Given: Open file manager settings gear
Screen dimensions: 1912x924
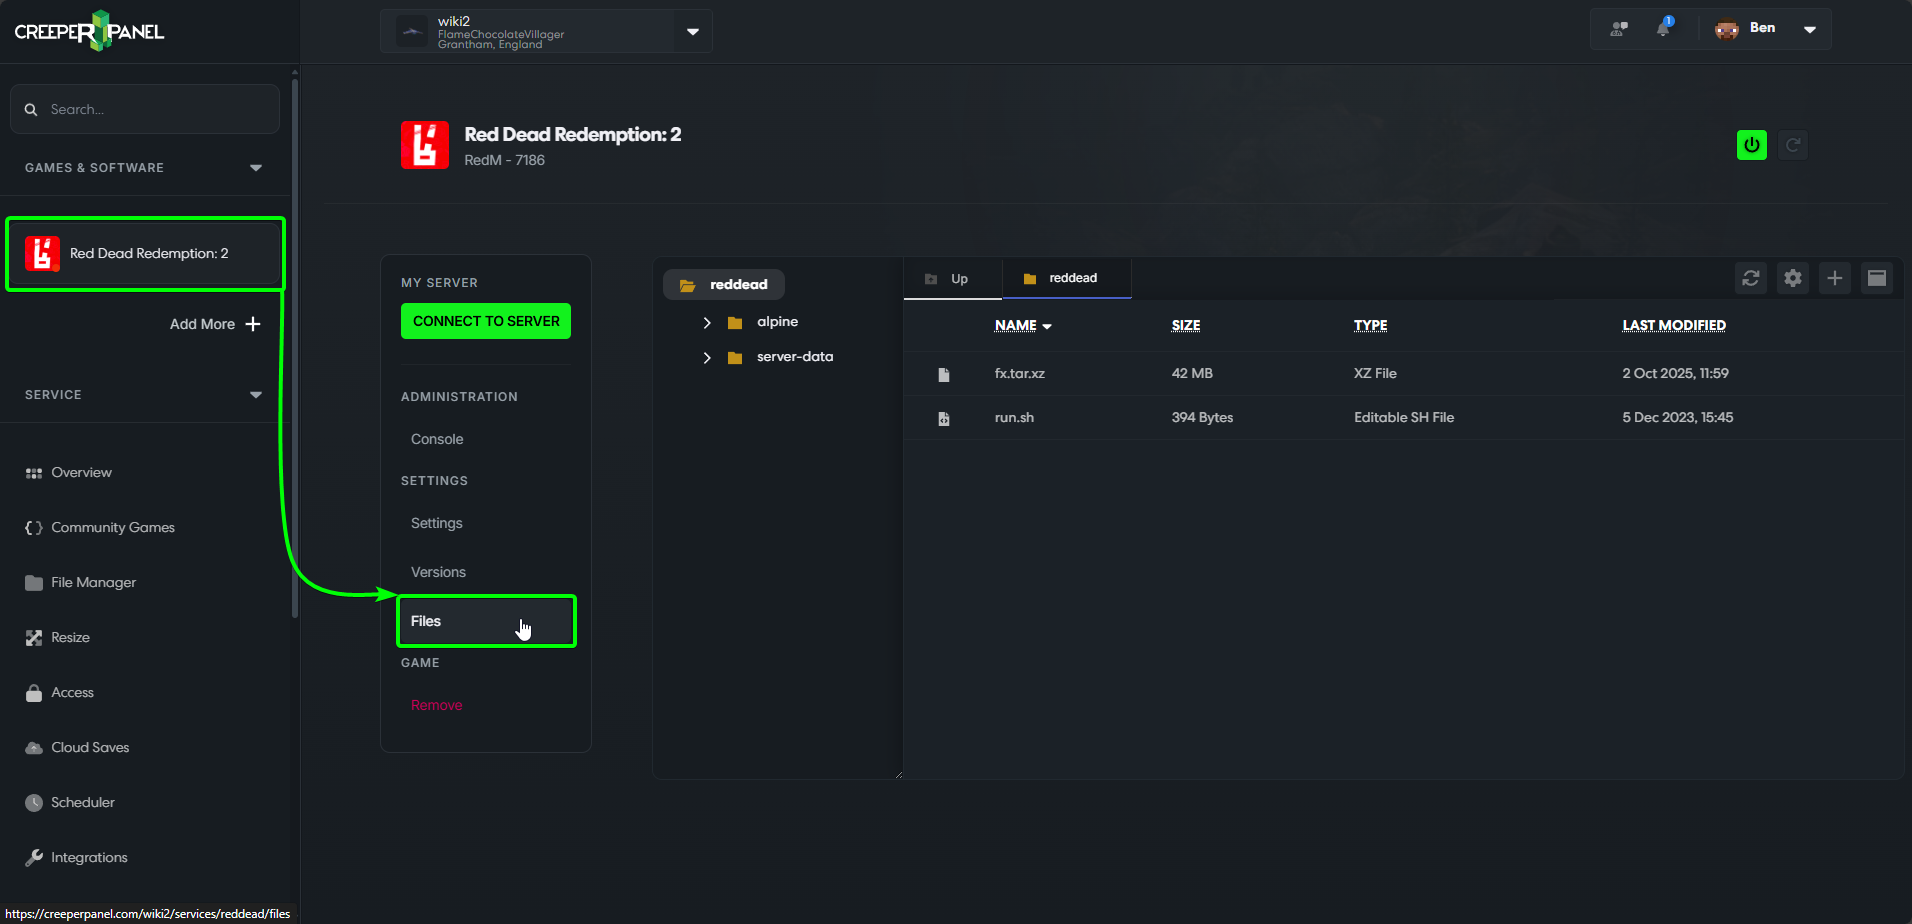Looking at the screenshot, I should pyautogui.click(x=1793, y=278).
